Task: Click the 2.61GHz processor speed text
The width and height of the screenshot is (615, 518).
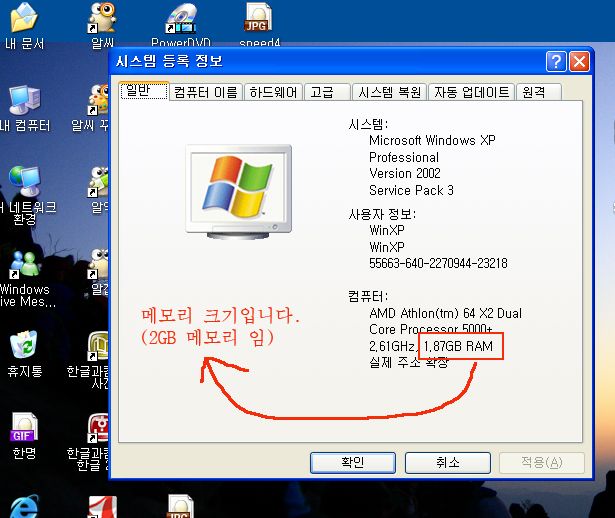Action: click(392, 346)
